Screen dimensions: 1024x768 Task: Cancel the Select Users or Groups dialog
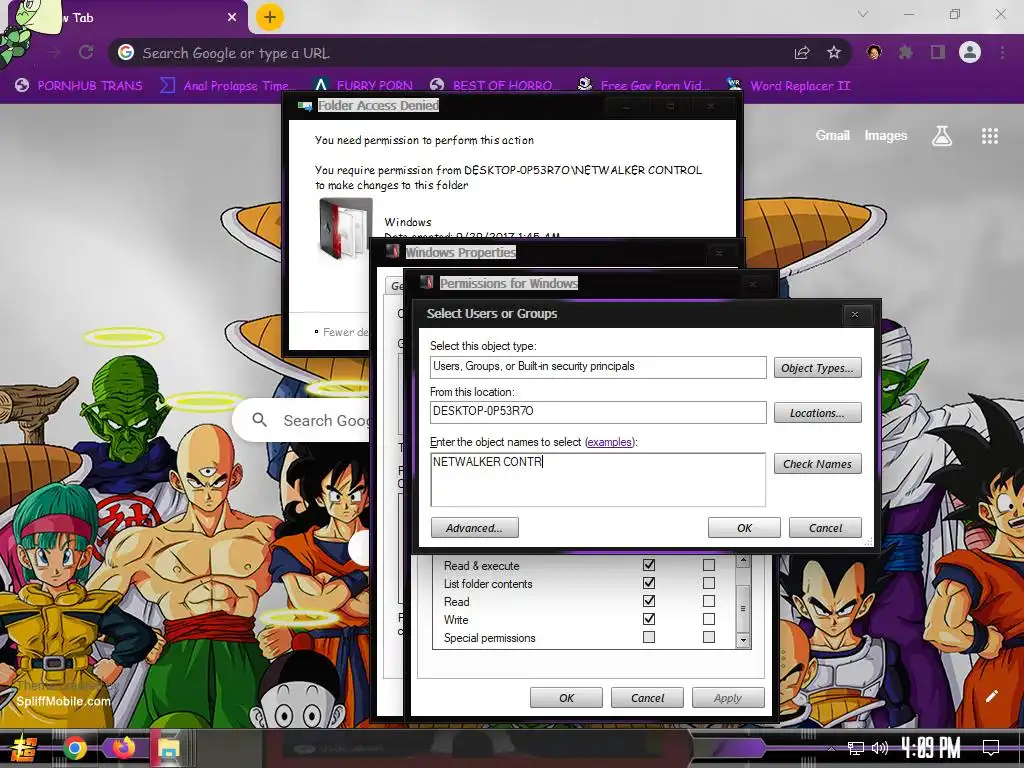coord(825,528)
